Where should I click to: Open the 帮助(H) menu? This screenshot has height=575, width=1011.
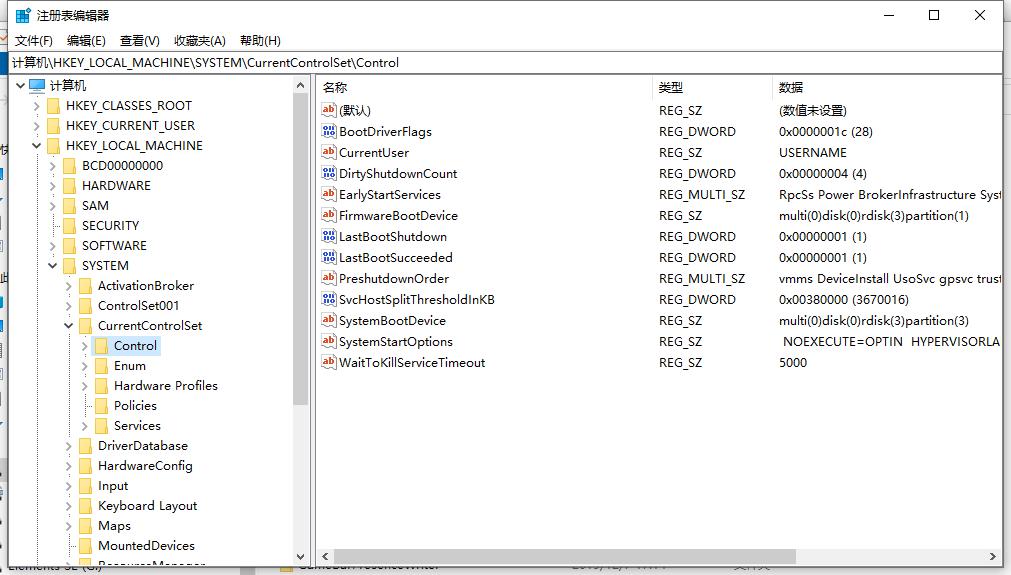260,41
